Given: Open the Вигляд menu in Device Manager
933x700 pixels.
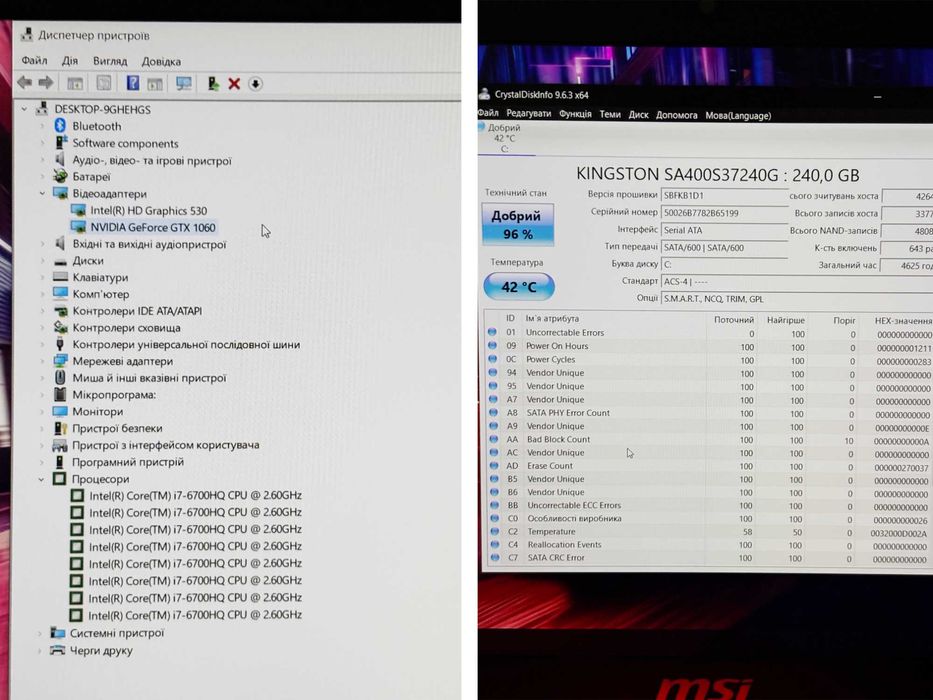Looking at the screenshot, I should (x=110, y=61).
